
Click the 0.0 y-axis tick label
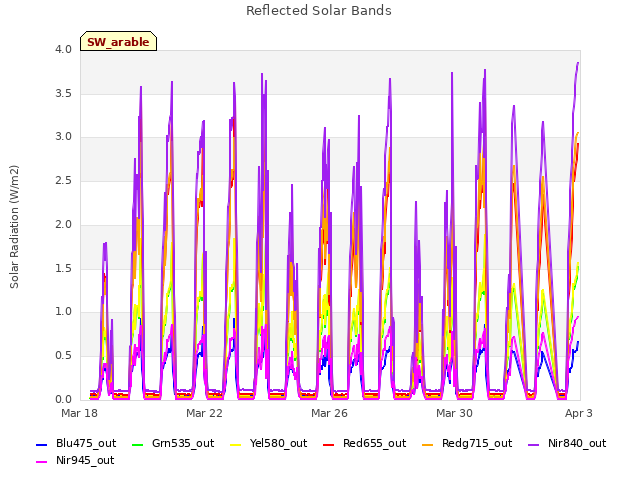click(64, 399)
